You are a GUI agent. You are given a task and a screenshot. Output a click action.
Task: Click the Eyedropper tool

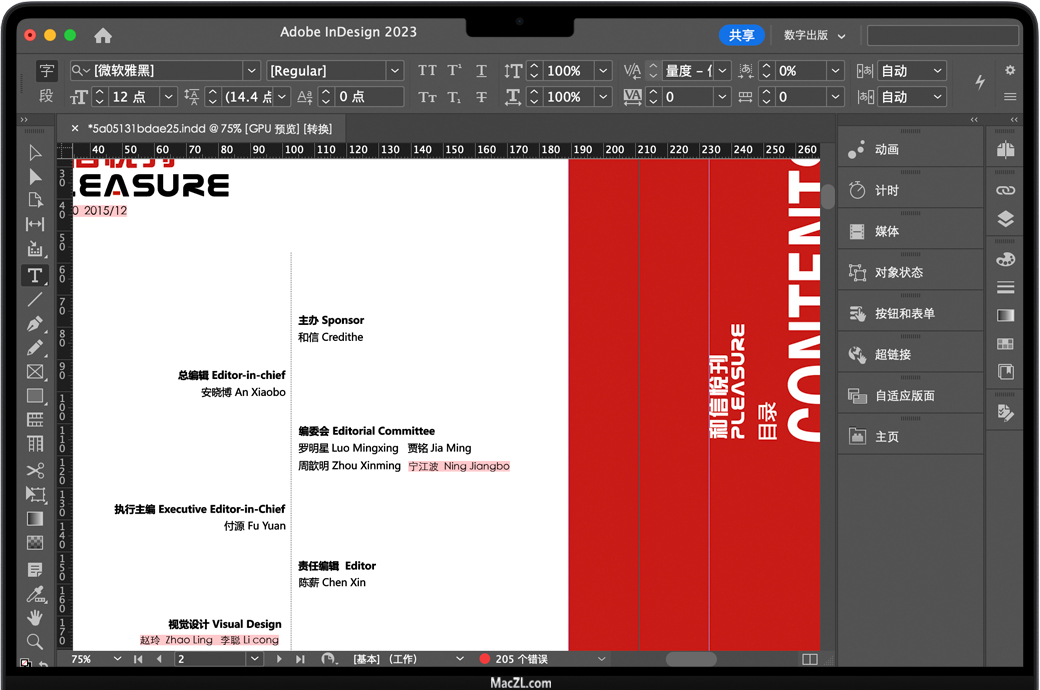[x=35, y=594]
